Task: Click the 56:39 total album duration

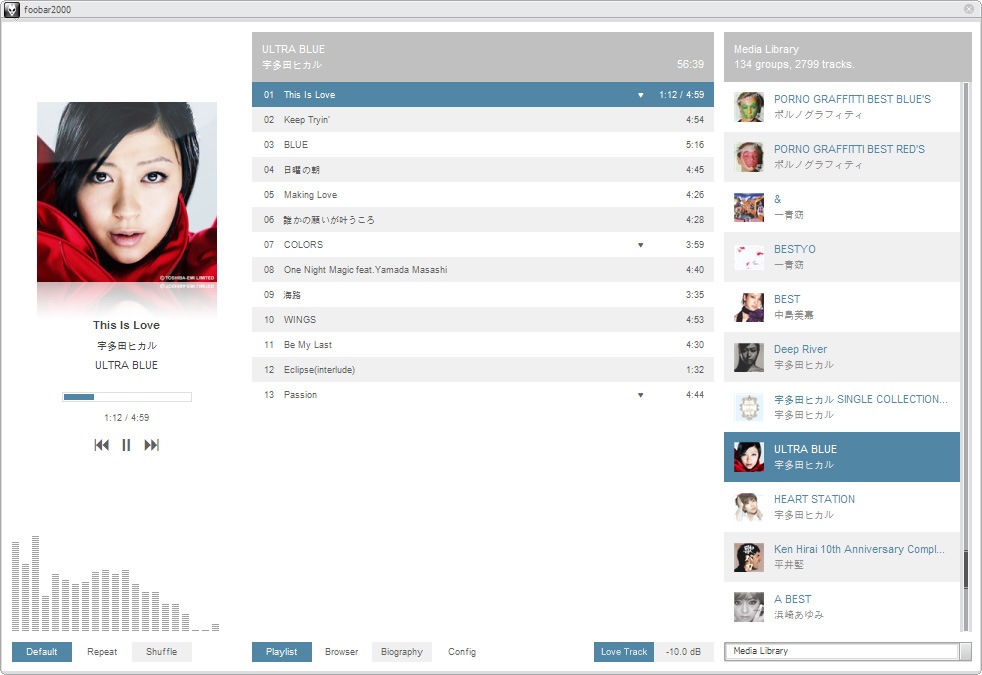Action: coord(690,64)
